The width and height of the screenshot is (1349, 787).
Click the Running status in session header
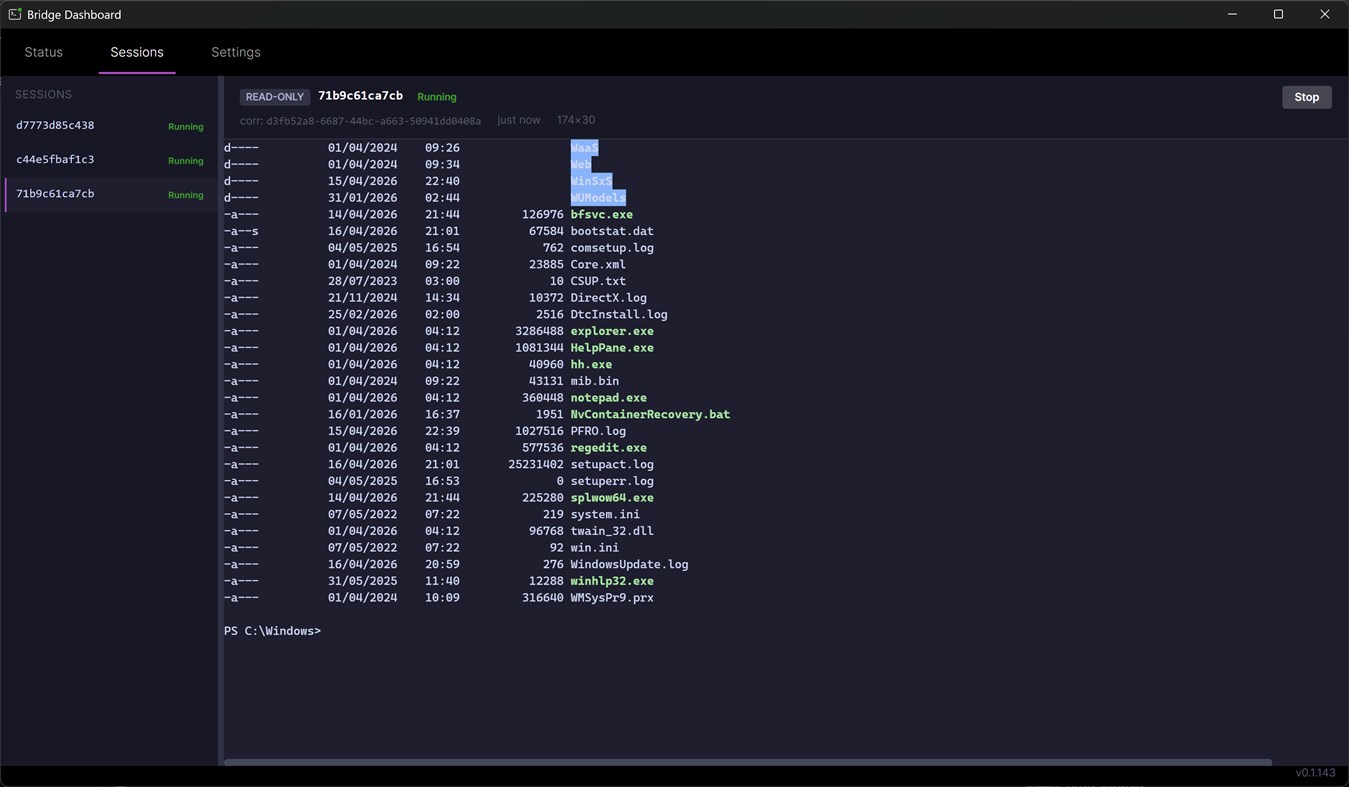(x=437, y=97)
